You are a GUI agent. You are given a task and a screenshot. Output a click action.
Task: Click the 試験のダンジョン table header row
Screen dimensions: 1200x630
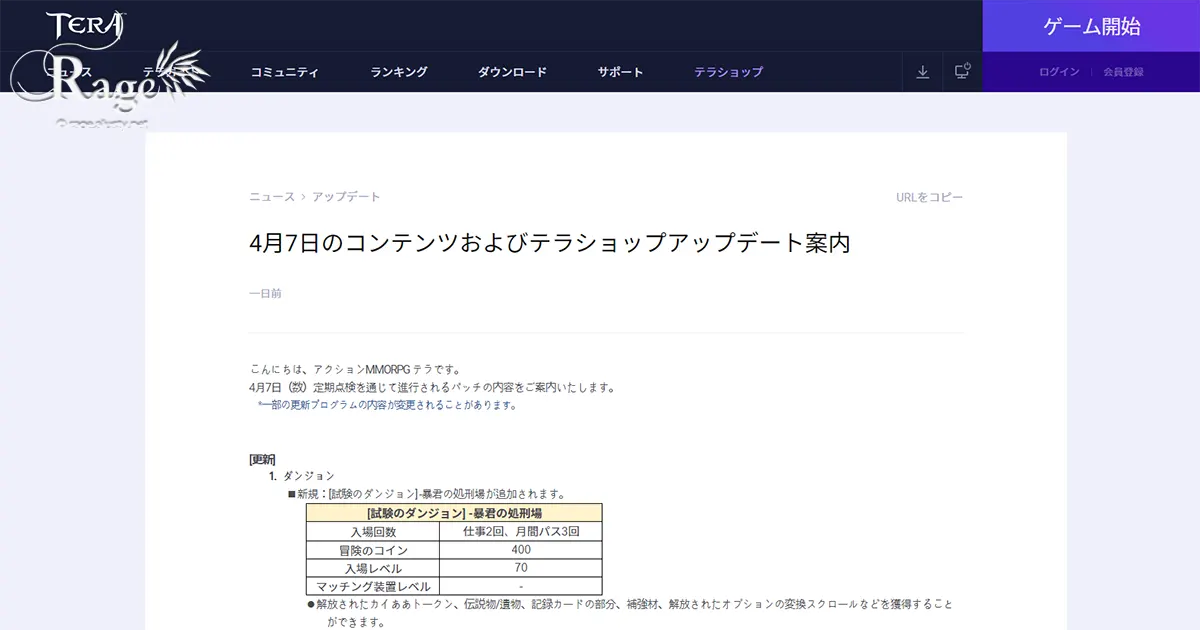tap(455, 512)
